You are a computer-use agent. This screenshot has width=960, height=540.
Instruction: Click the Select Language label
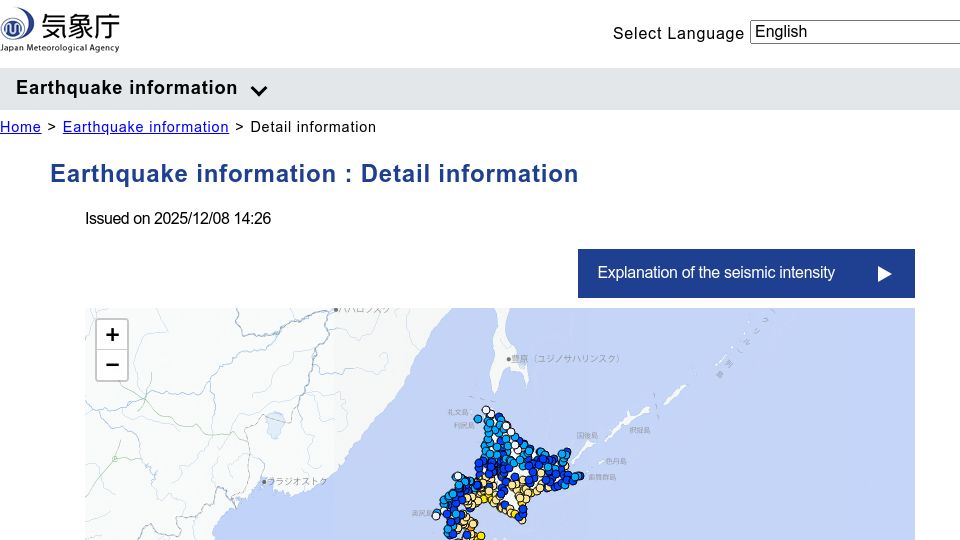(x=678, y=33)
